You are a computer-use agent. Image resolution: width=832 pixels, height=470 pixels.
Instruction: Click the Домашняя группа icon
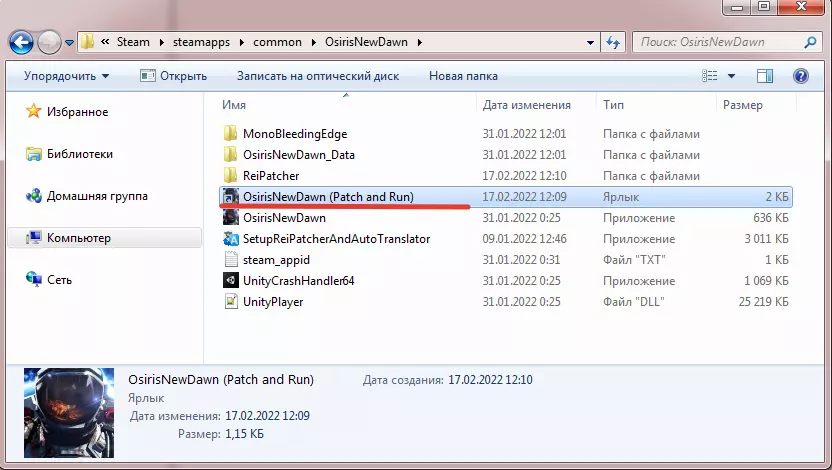33,196
